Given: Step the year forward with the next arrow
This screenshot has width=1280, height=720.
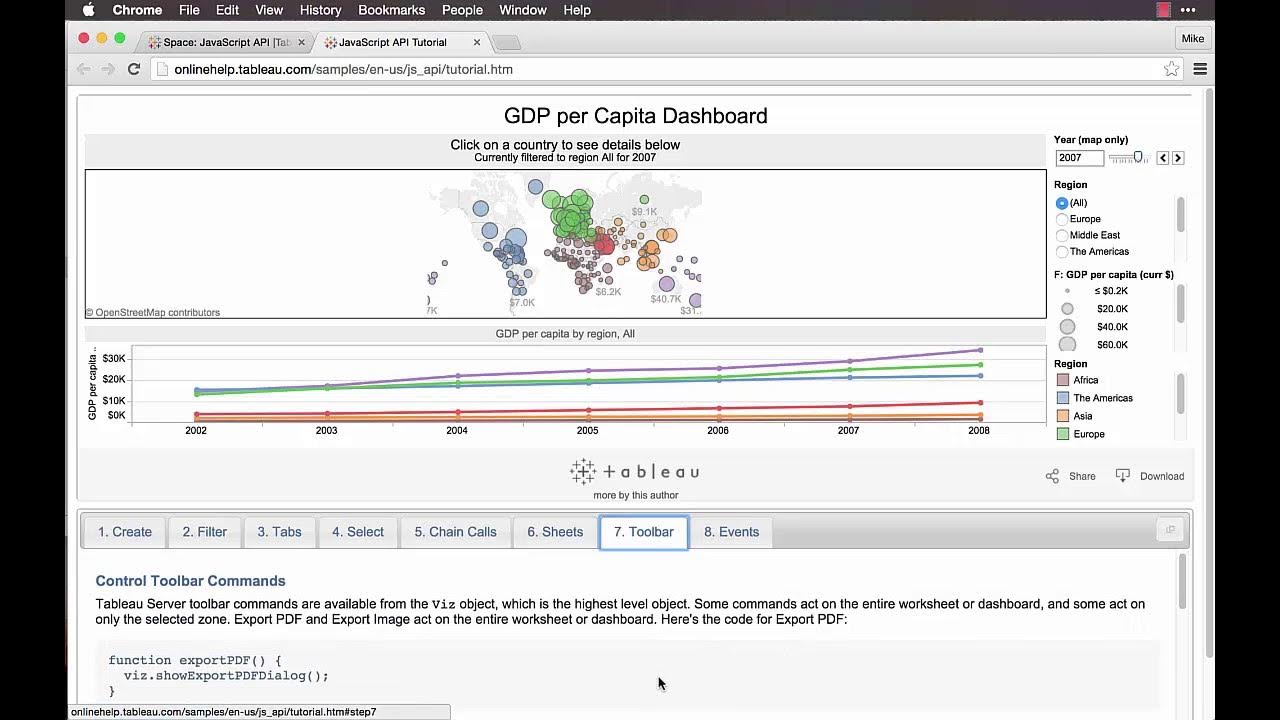Looking at the screenshot, I should [1178, 158].
